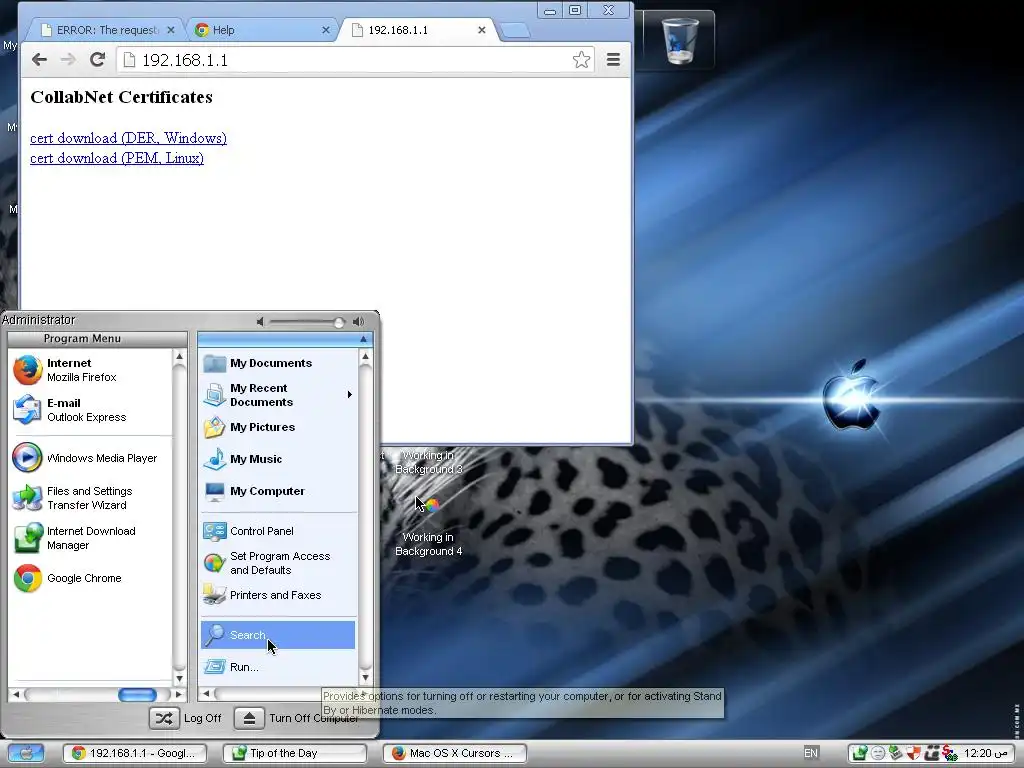Open My Pictures folder
1024x768 pixels.
(x=279, y=427)
